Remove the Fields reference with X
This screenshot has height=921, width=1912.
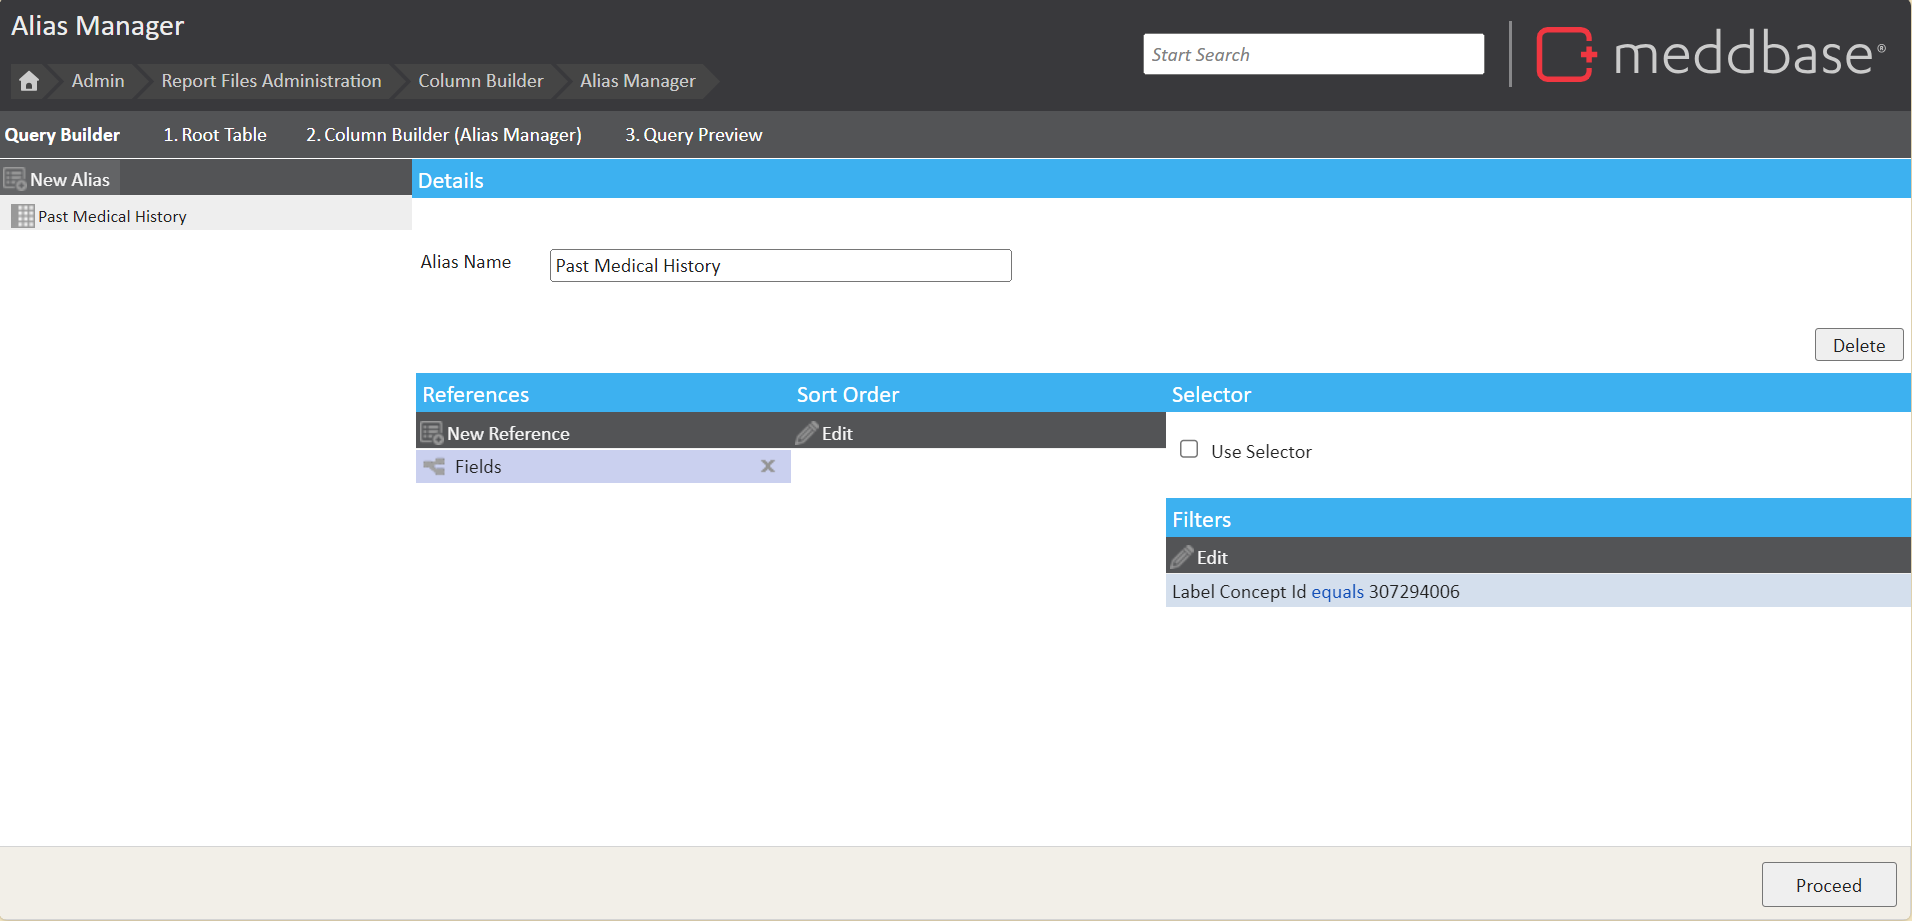768,466
